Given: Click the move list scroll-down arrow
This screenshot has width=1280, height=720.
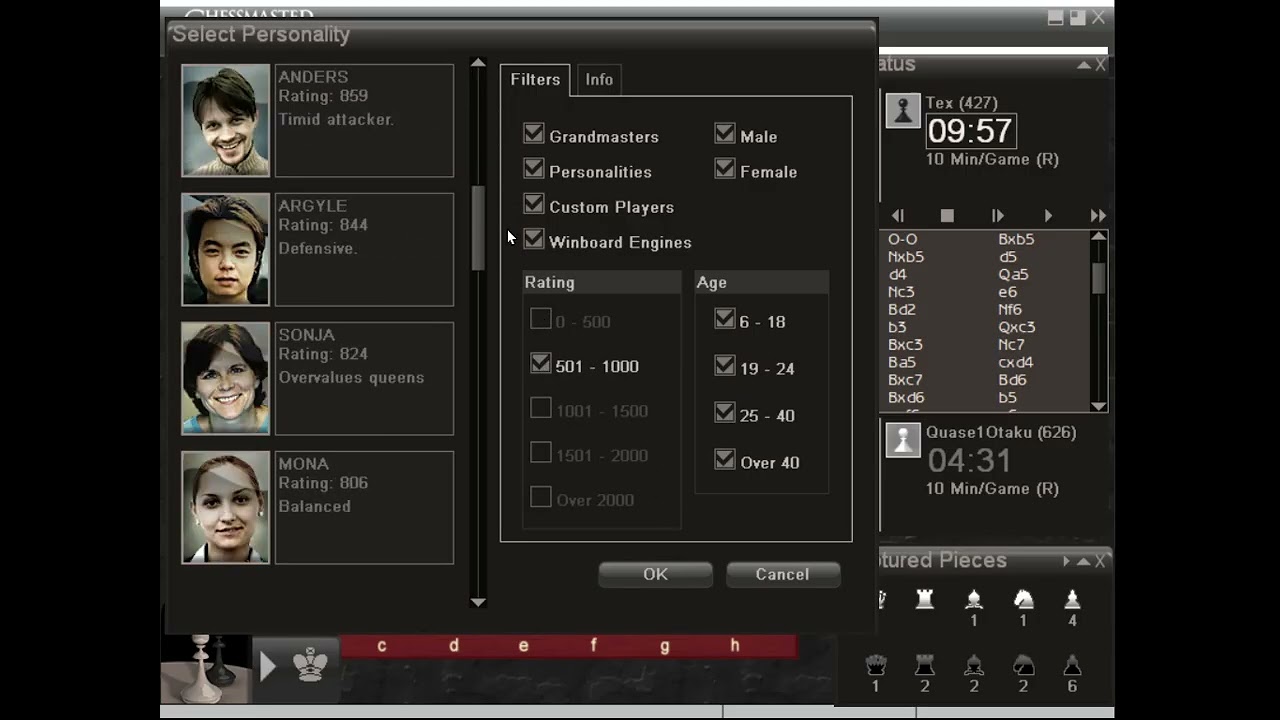Looking at the screenshot, I should (1099, 405).
